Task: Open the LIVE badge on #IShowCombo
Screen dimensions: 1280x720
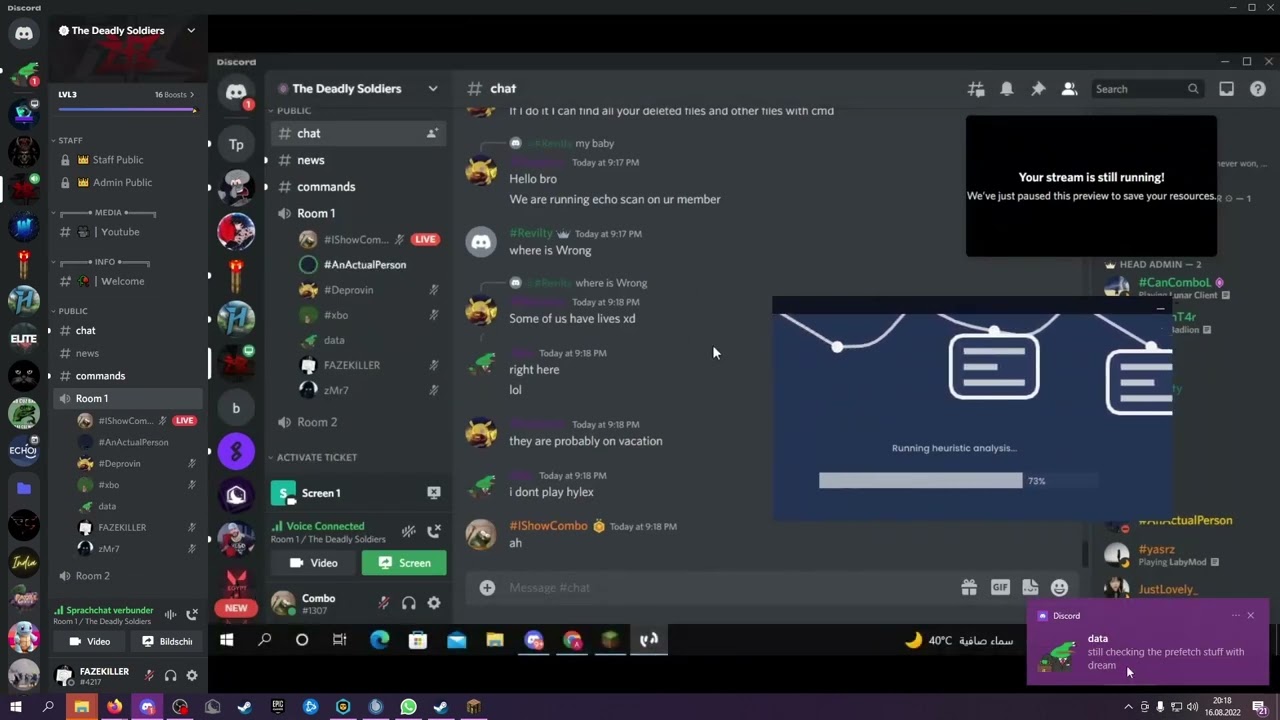Action: pos(426,240)
